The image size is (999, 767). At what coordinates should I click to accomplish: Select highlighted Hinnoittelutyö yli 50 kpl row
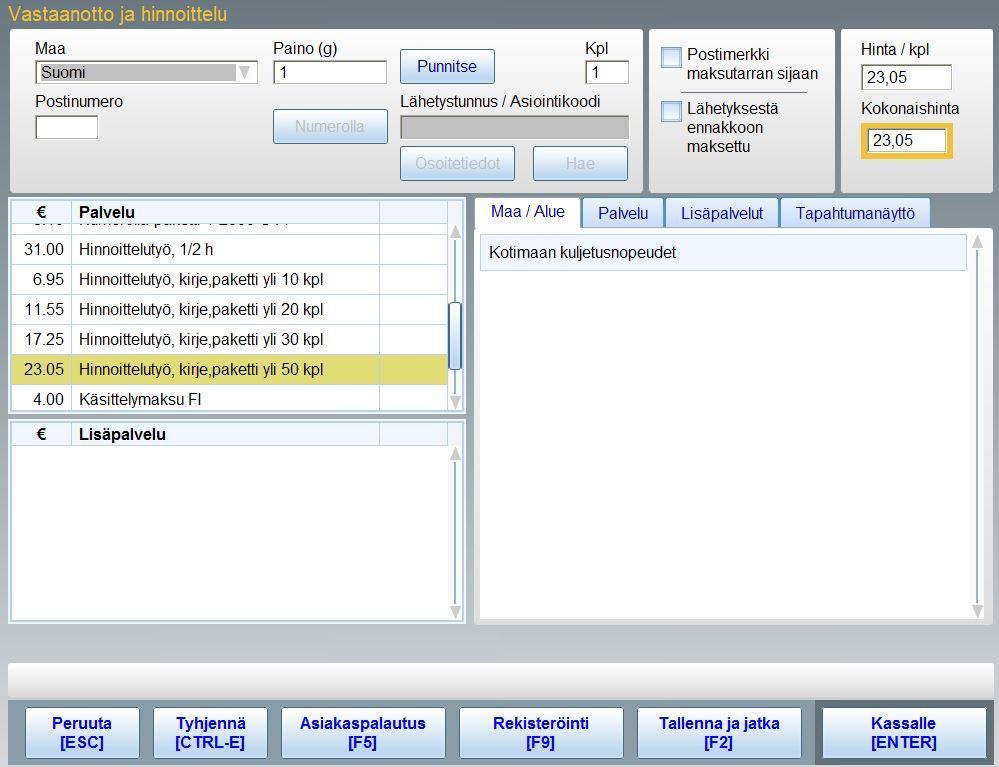point(229,369)
